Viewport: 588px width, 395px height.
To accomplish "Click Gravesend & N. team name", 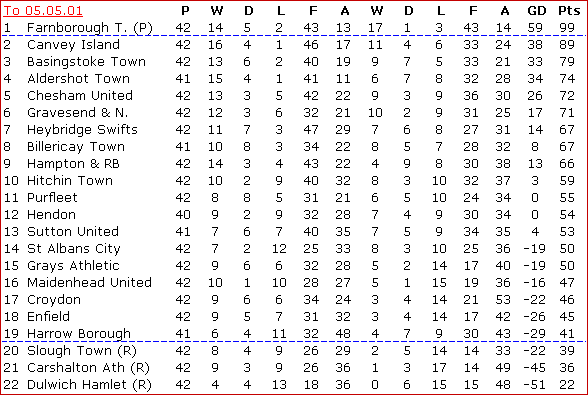I will pos(78,113).
